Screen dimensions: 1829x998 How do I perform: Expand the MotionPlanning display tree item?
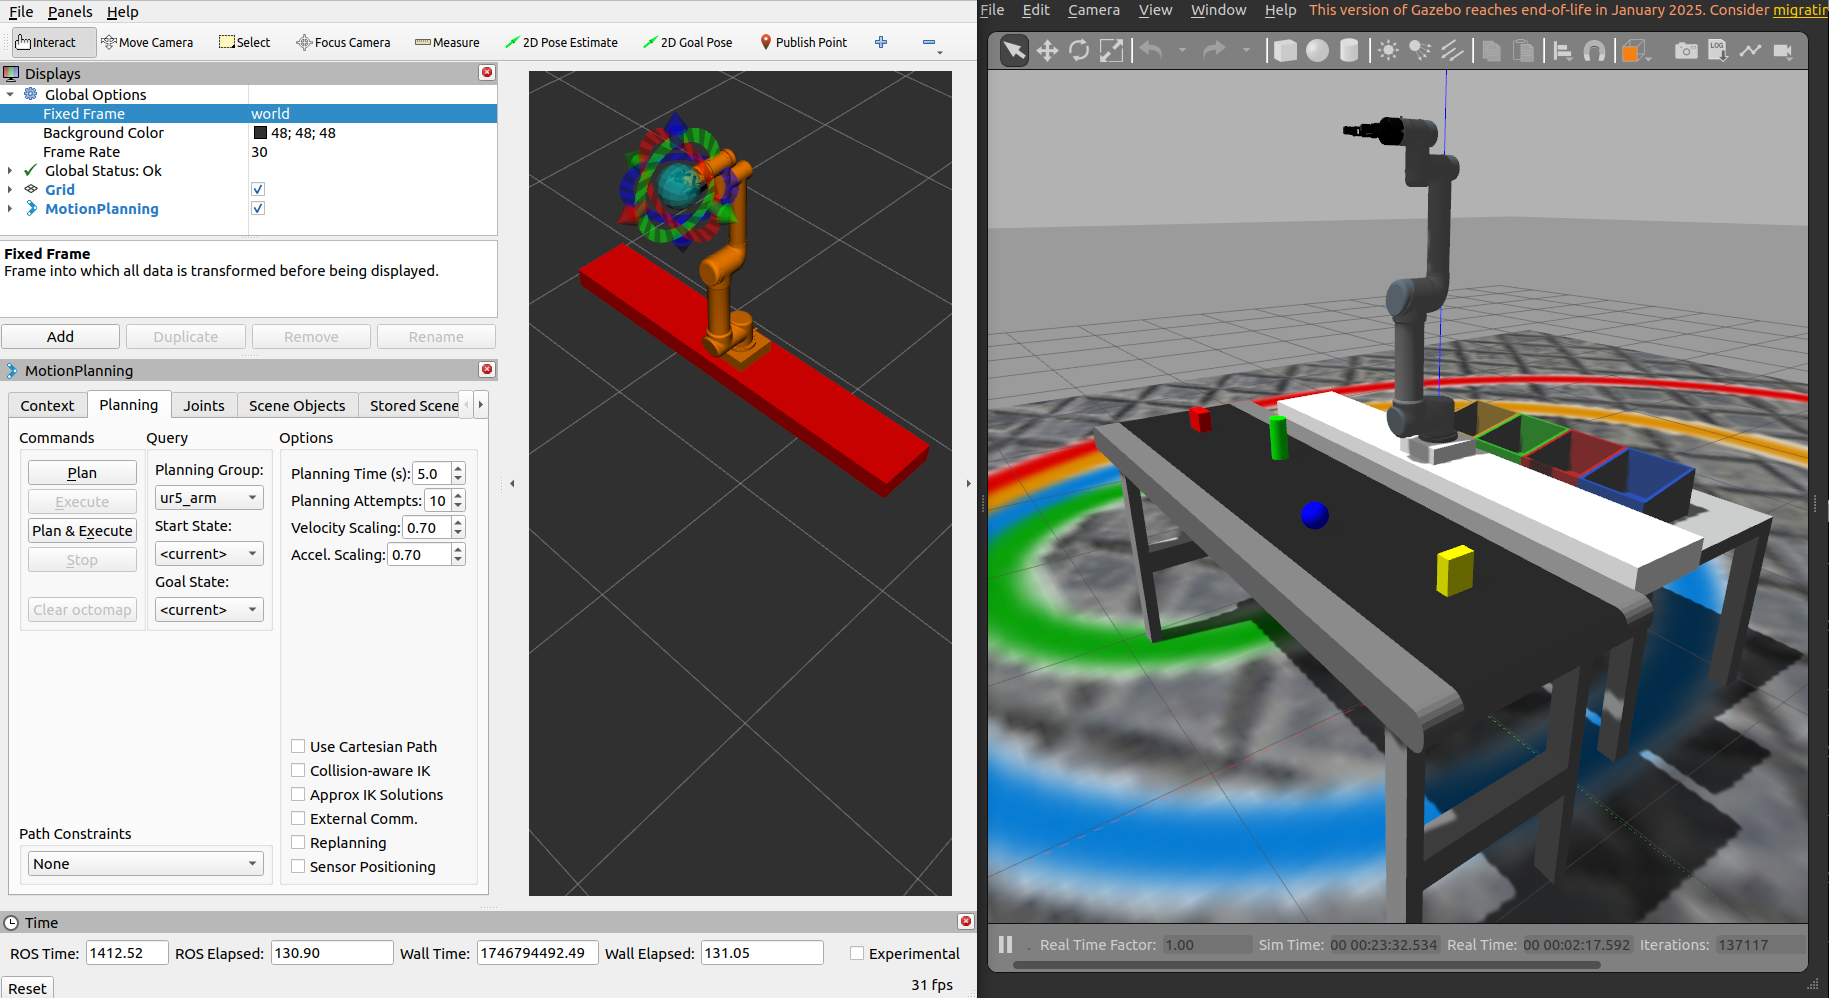tap(10, 209)
